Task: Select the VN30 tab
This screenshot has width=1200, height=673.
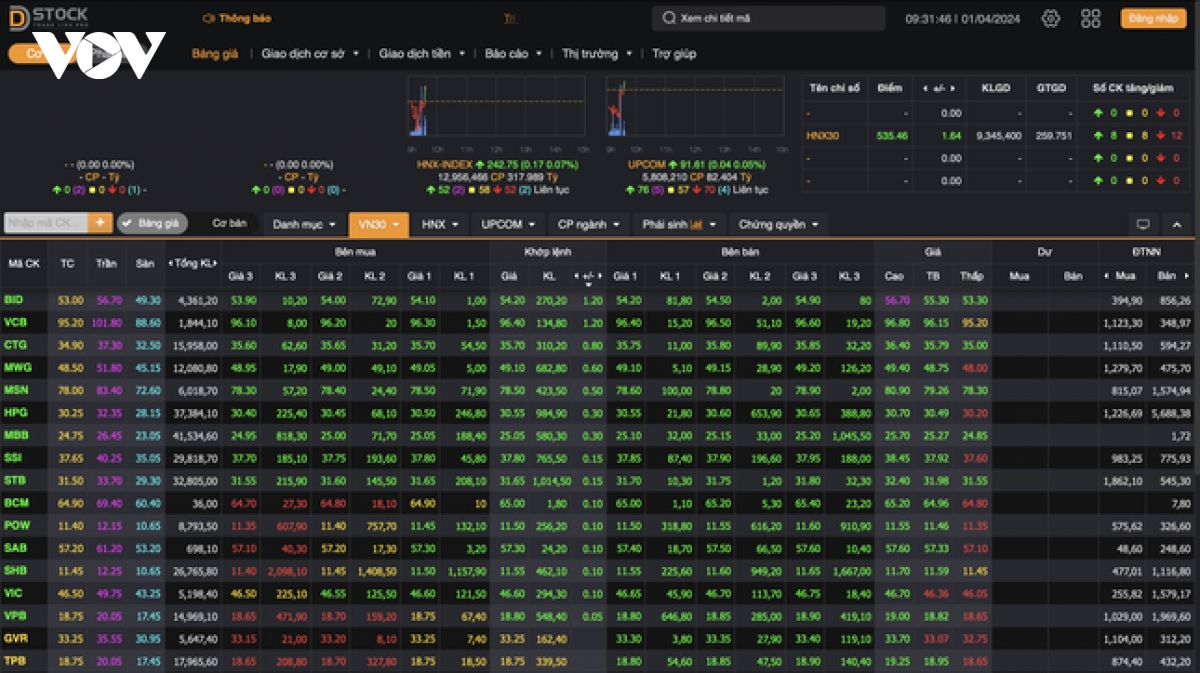Action: click(378, 224)
